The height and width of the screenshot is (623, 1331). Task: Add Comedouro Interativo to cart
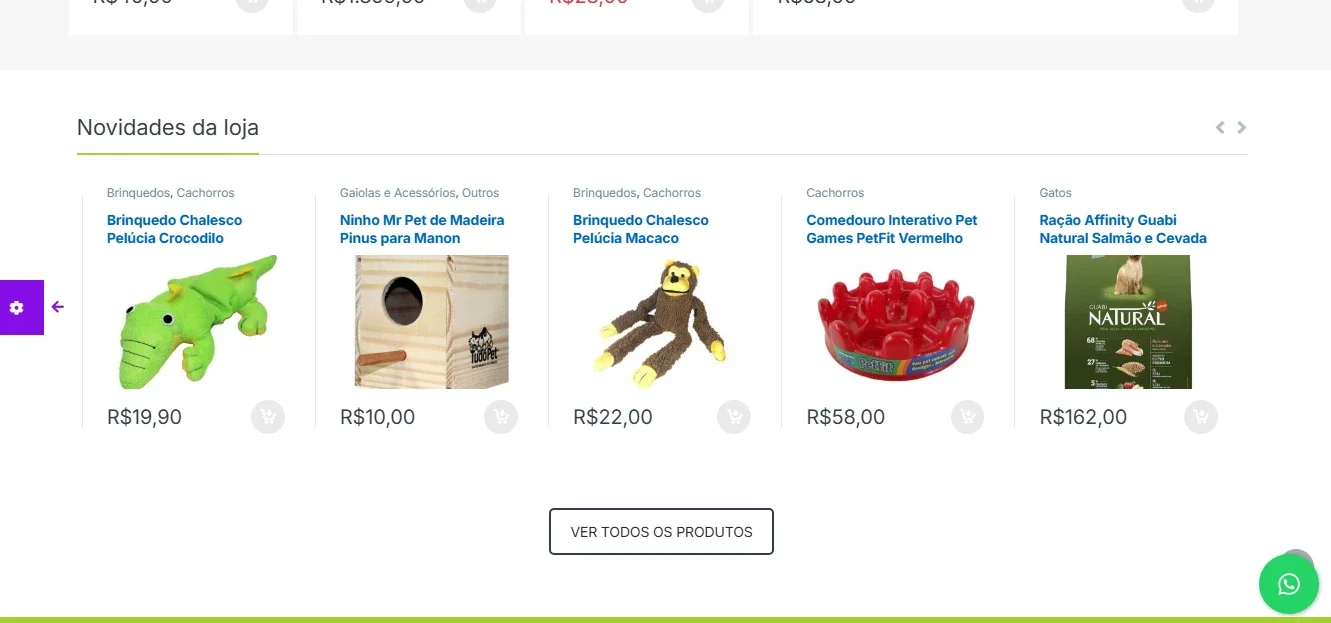(x=968, y=417)
